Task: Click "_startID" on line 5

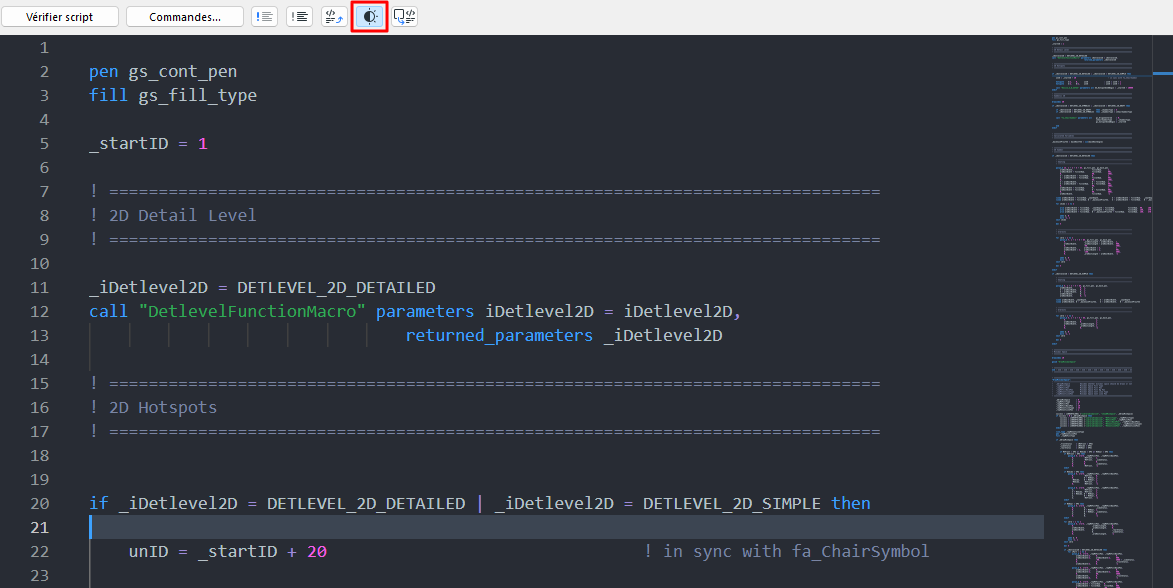Action: (129, 144)
